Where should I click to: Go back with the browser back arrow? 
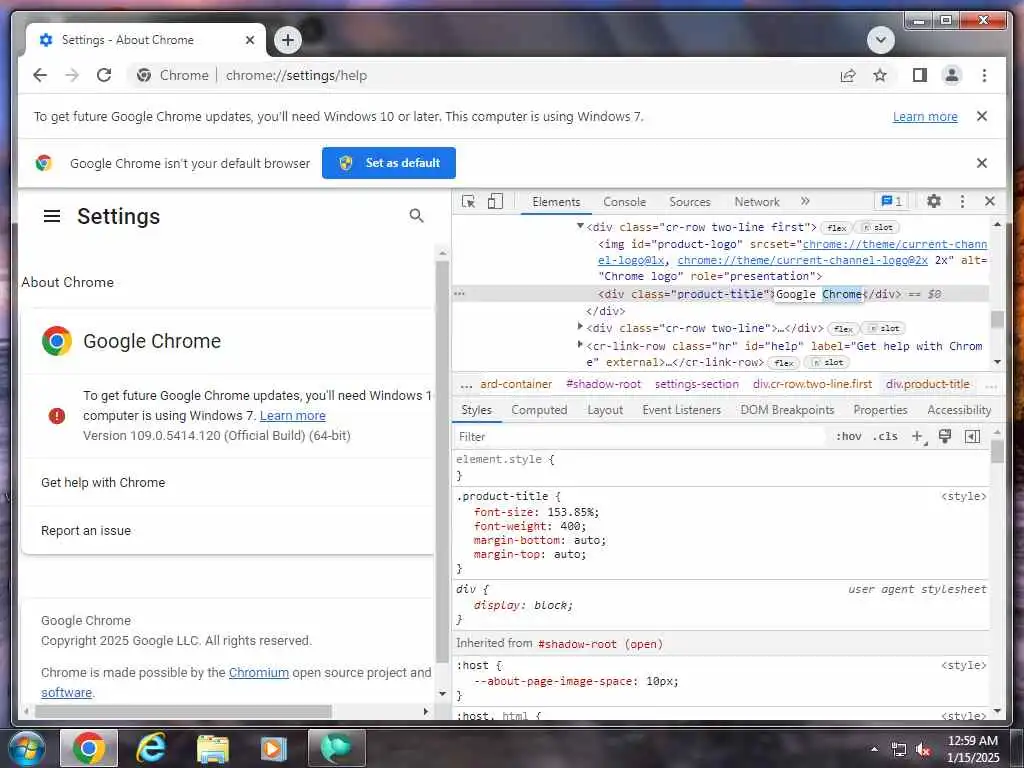[x=40, y=75]
